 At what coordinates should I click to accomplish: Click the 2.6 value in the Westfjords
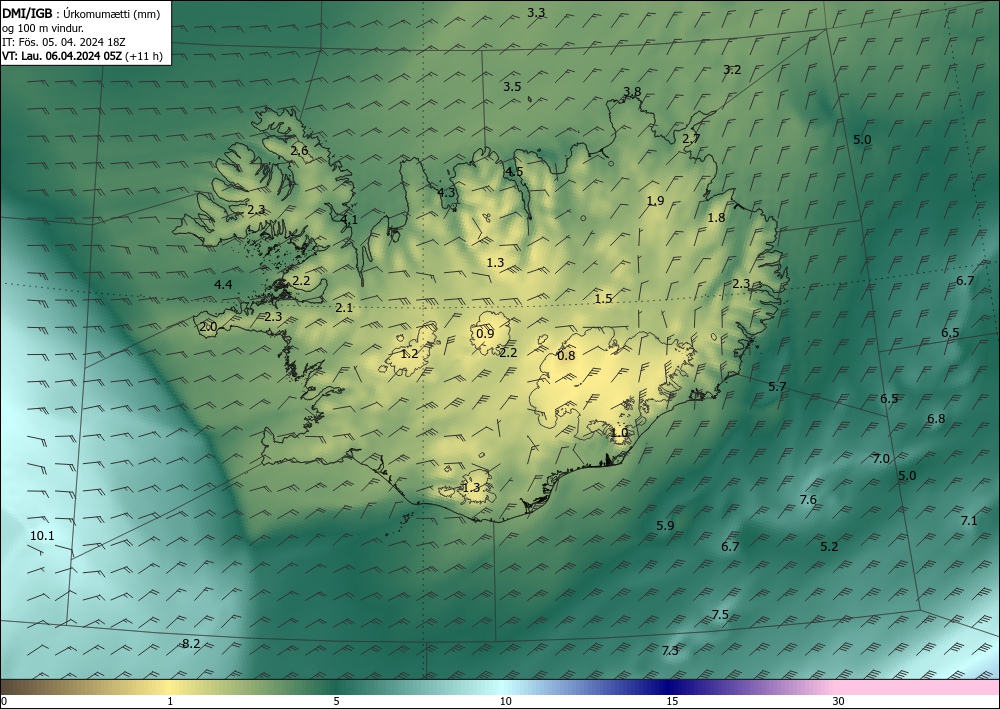[299, 150]
